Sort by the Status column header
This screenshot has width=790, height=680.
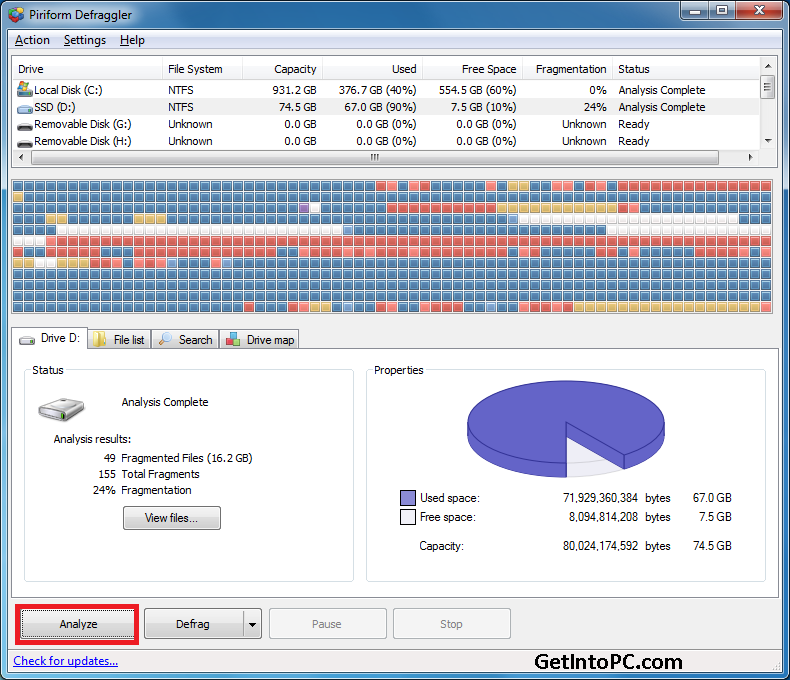pos(686,69)
